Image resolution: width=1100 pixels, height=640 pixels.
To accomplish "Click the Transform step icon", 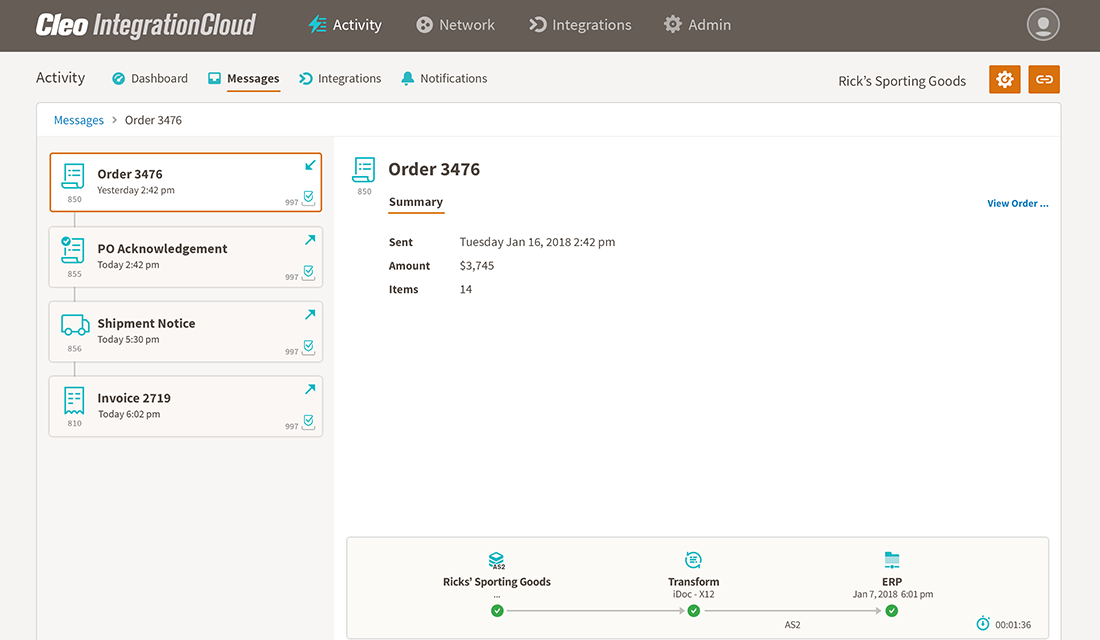I will [693, 560].
